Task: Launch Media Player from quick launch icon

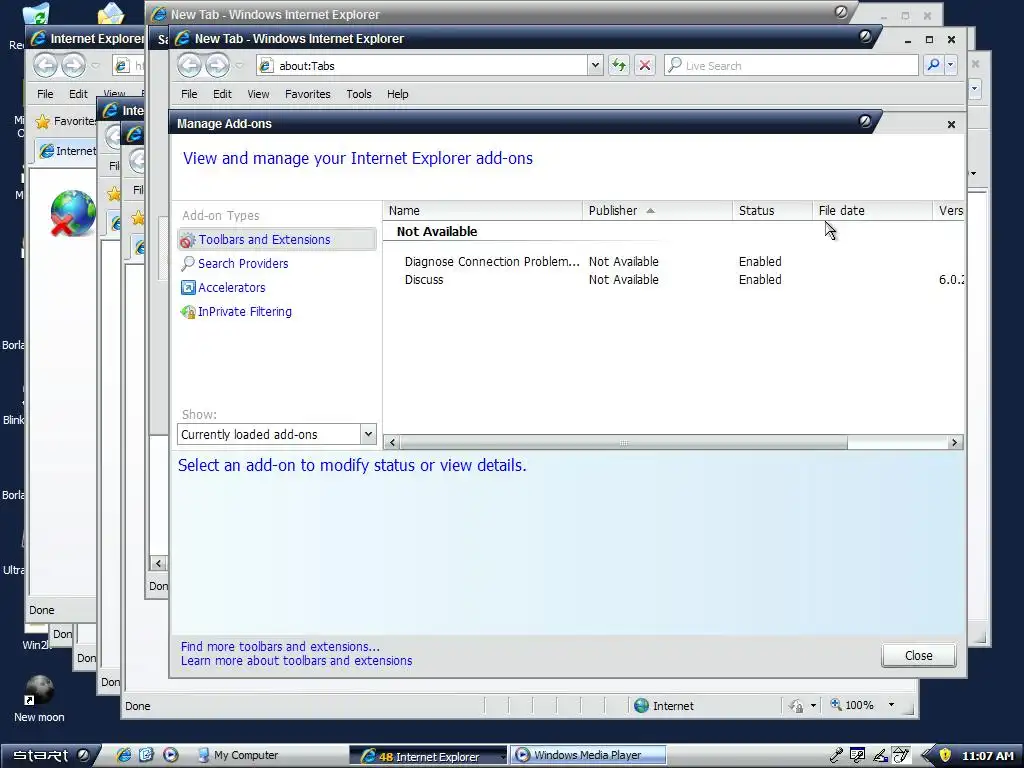Action: (x=170, y=756)
